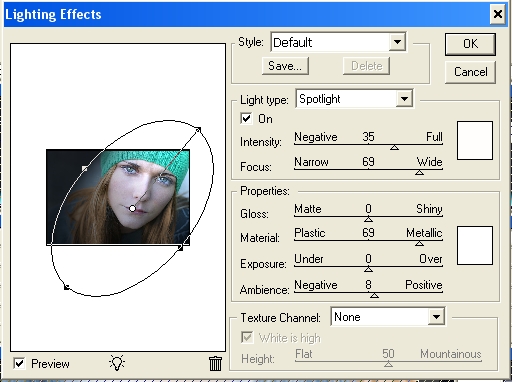Click the Metallic label on Material slider
This screenshot has width=512, height=382.
[424, 233]
